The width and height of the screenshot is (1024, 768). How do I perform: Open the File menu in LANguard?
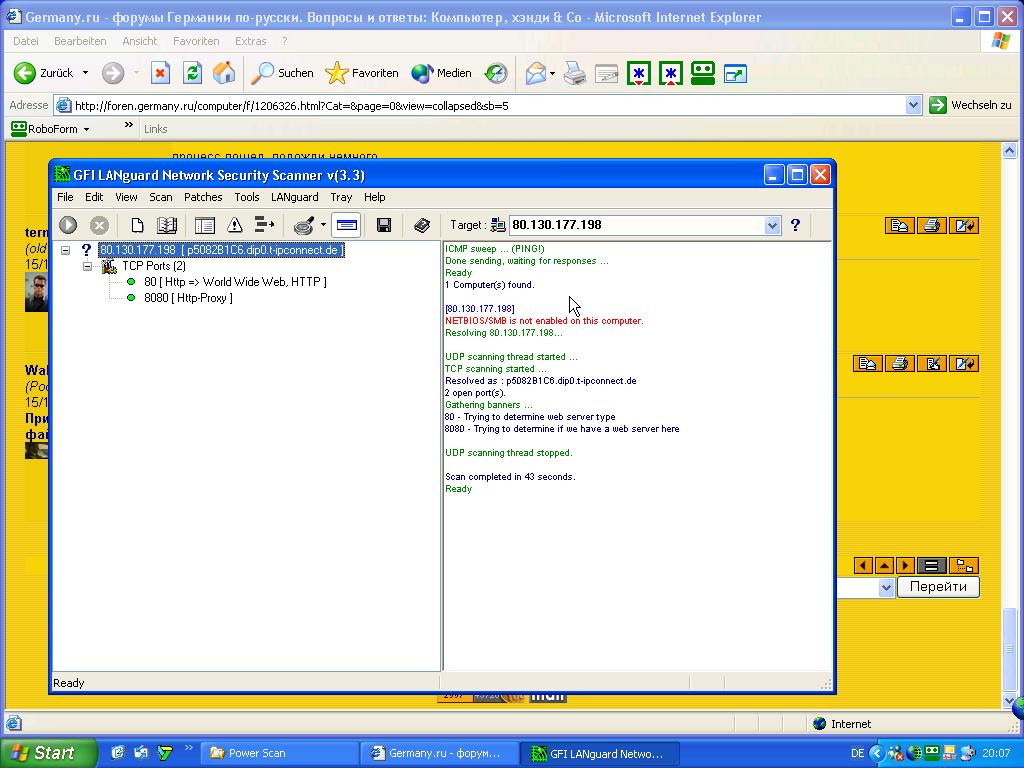pos(65,197)
